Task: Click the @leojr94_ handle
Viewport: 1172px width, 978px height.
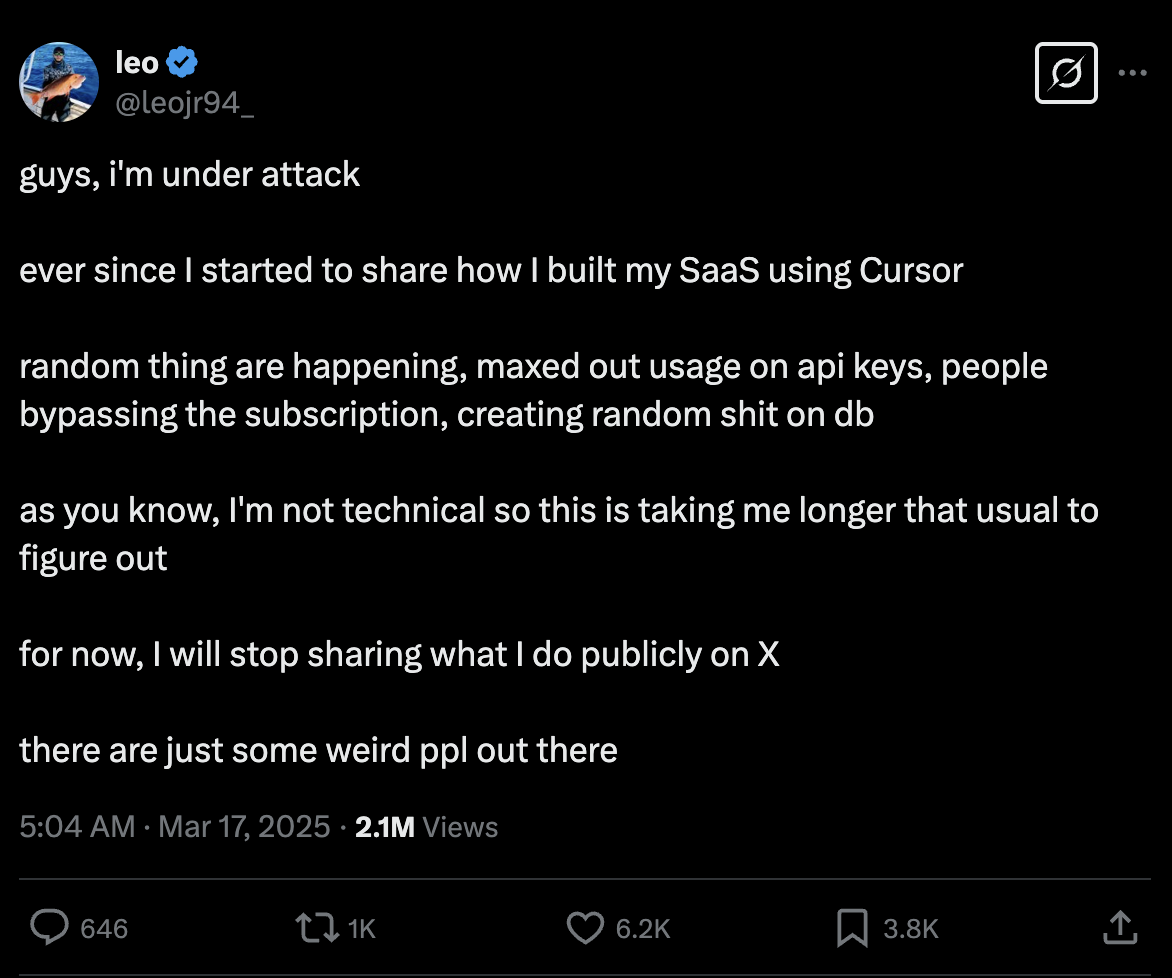Action: [185, 102]
